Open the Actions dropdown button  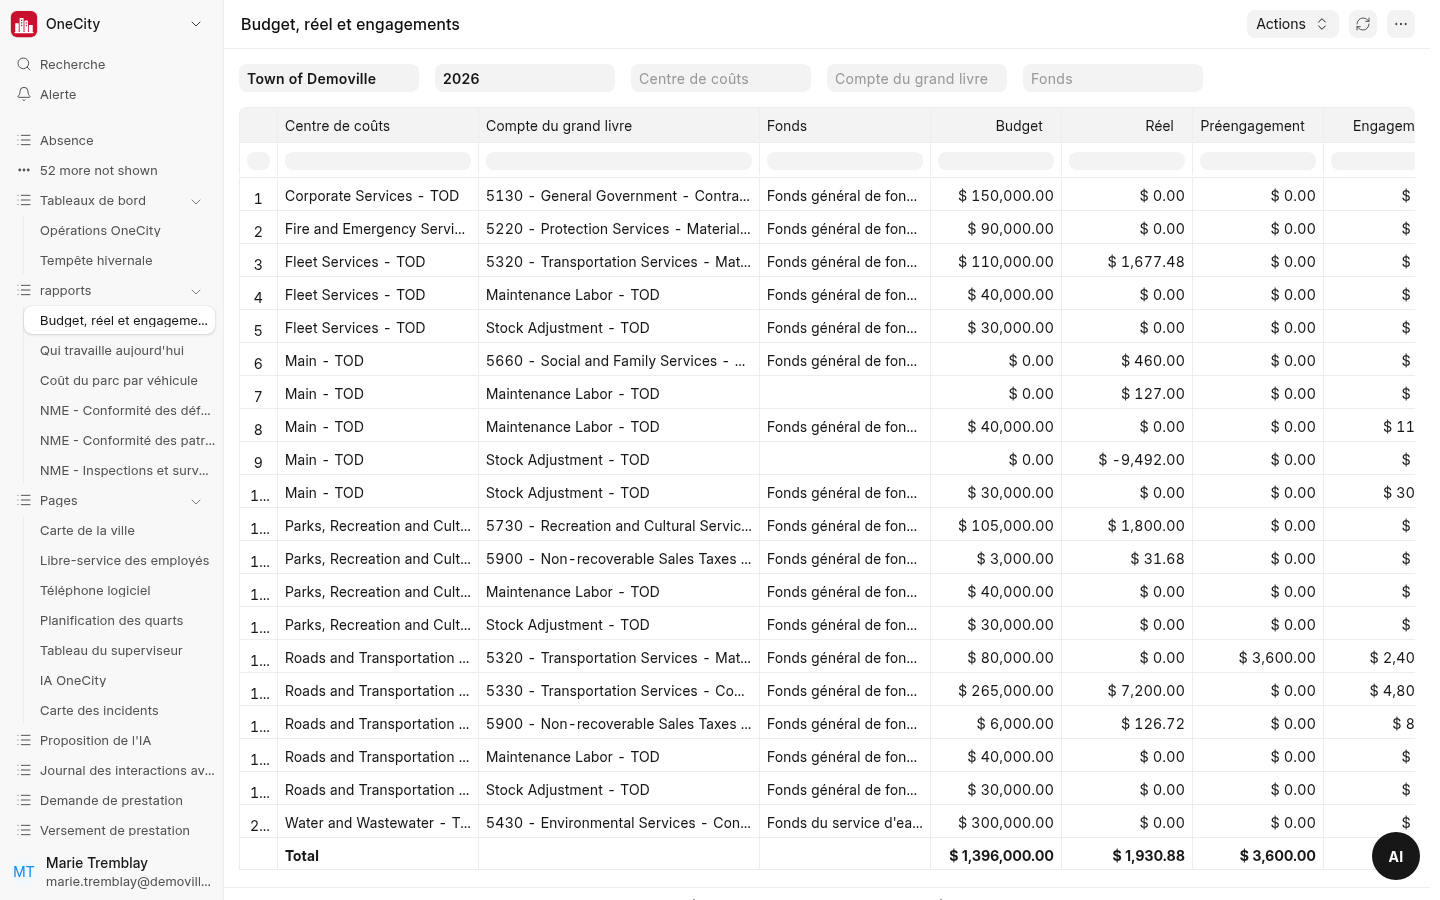(x=1292, y=24)
